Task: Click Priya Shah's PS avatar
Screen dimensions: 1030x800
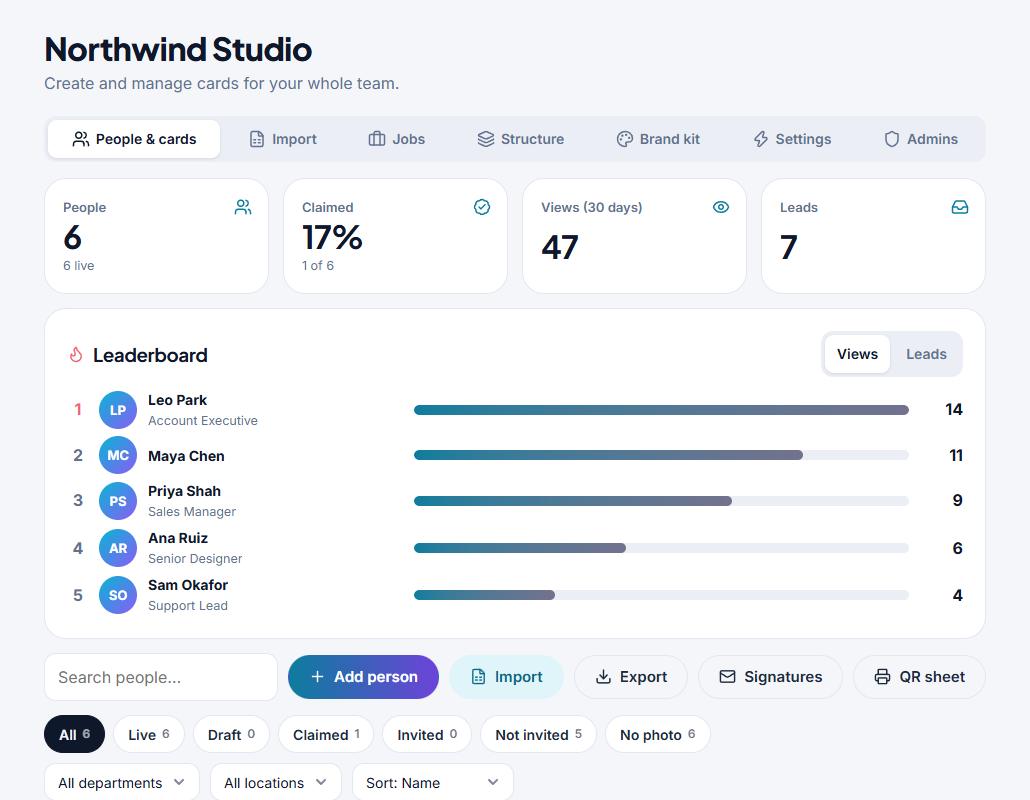Action: (x=118, y=501)
